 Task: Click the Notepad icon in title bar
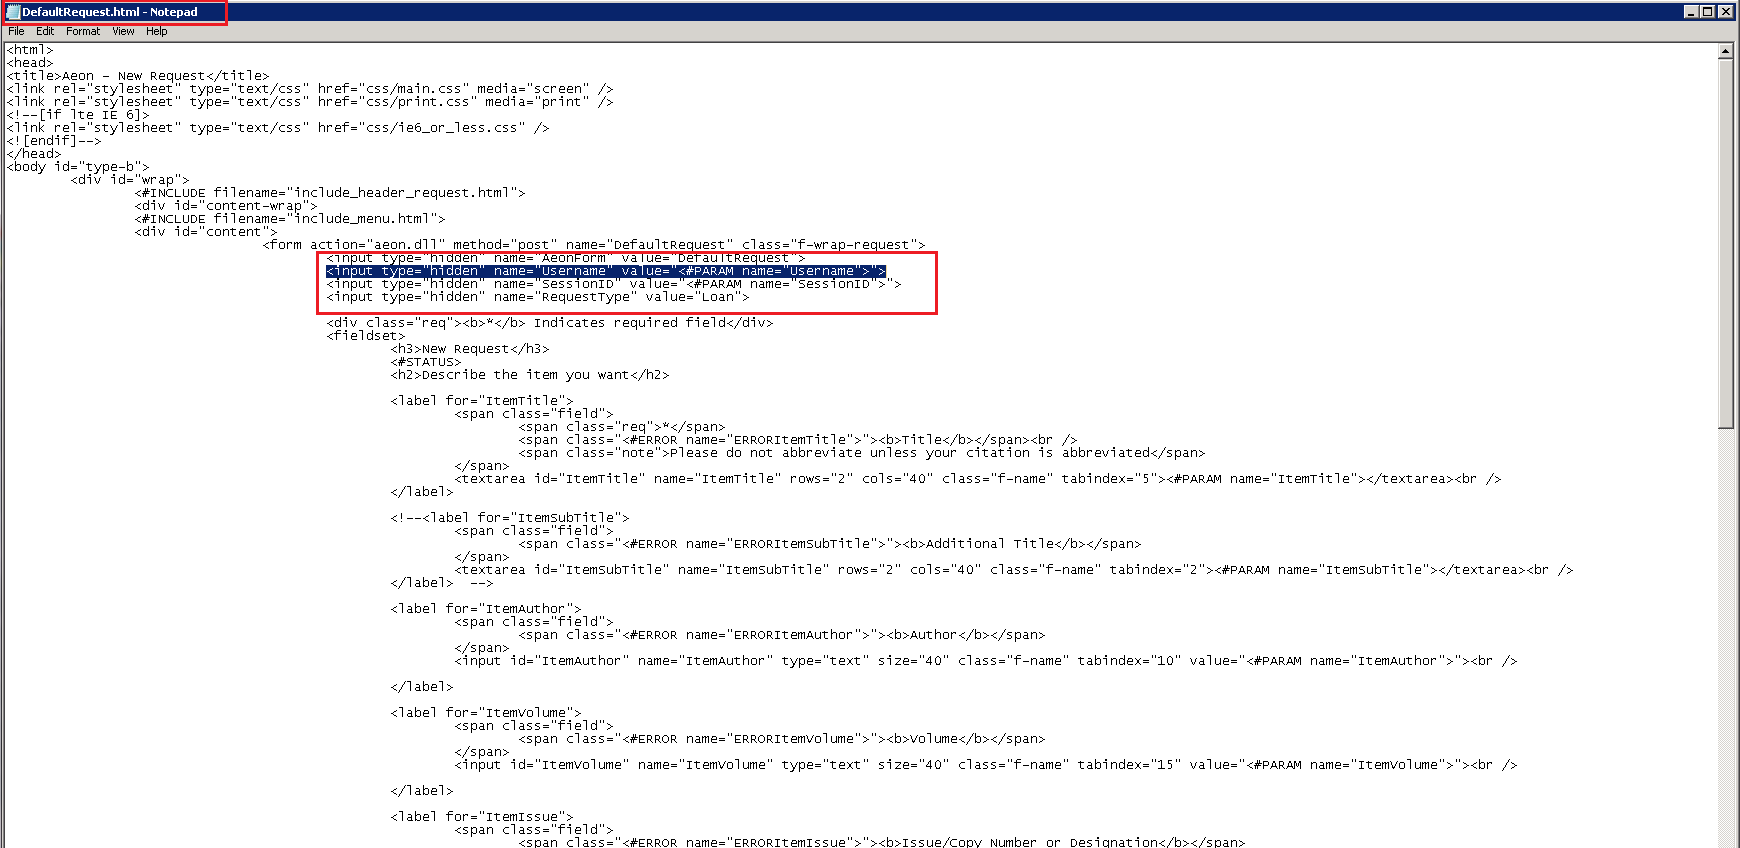pyautogui.click(x=13, y=12)
